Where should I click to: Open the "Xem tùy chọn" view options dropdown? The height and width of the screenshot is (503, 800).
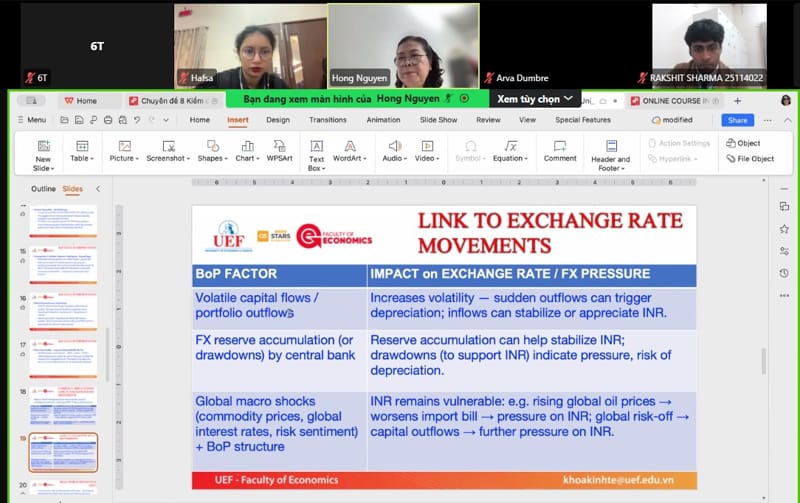tap(537, 99)
